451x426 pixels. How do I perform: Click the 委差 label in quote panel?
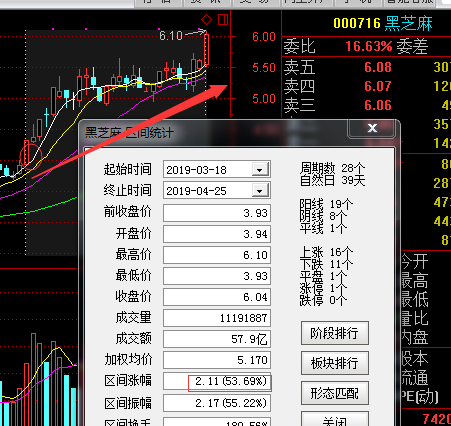click(412, 47)
